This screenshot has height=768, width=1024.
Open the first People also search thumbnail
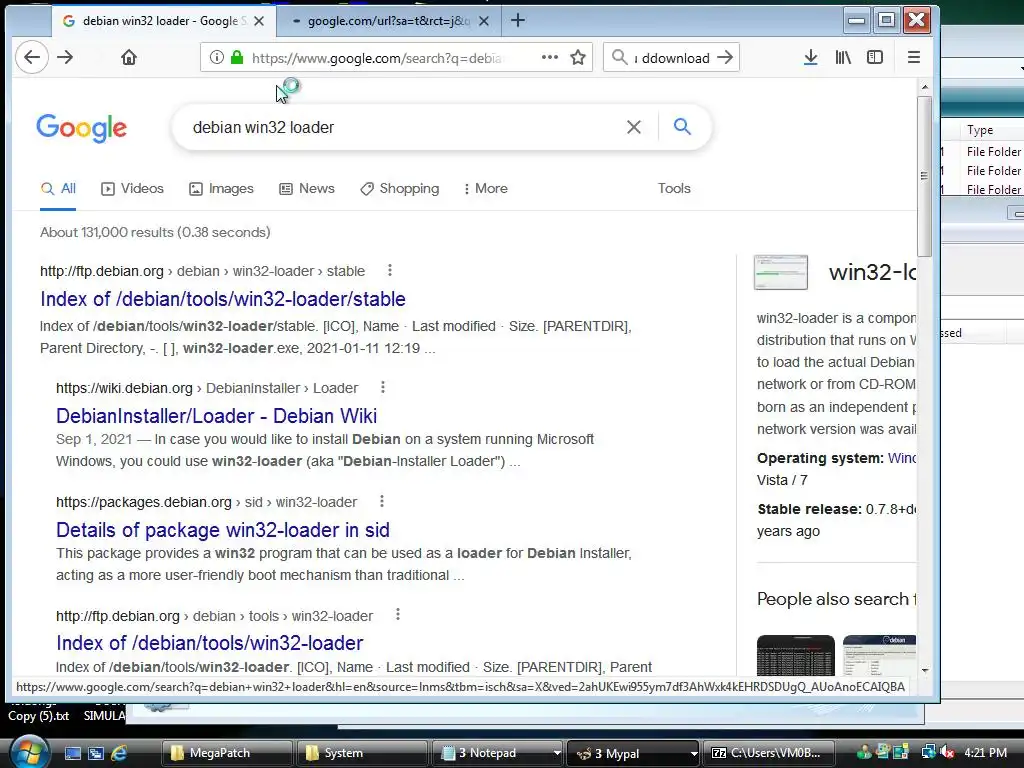click(x=795, y=655)
